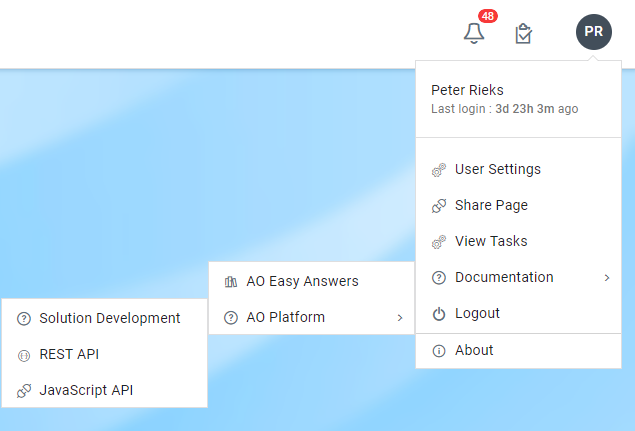Screen dimensions: 635x431
Task: Click the REST API icon
Action: (x=24, y=355)
